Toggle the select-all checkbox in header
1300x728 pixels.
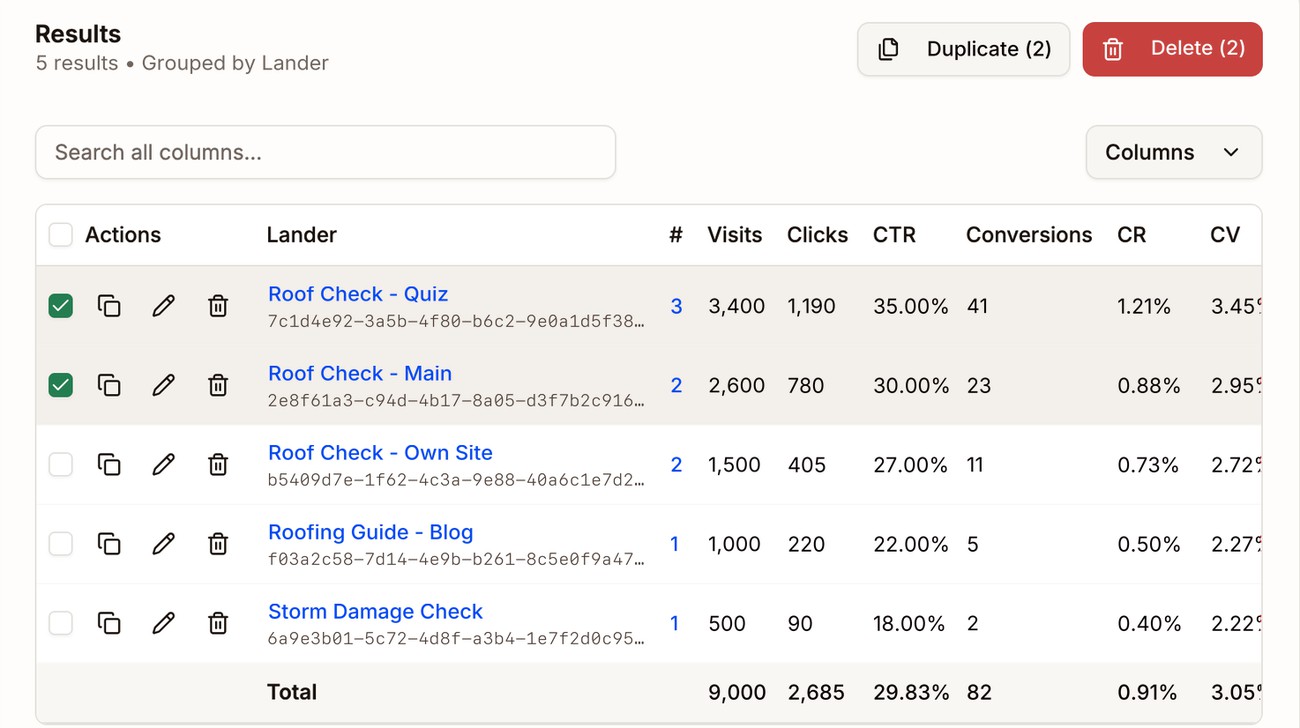61,235
